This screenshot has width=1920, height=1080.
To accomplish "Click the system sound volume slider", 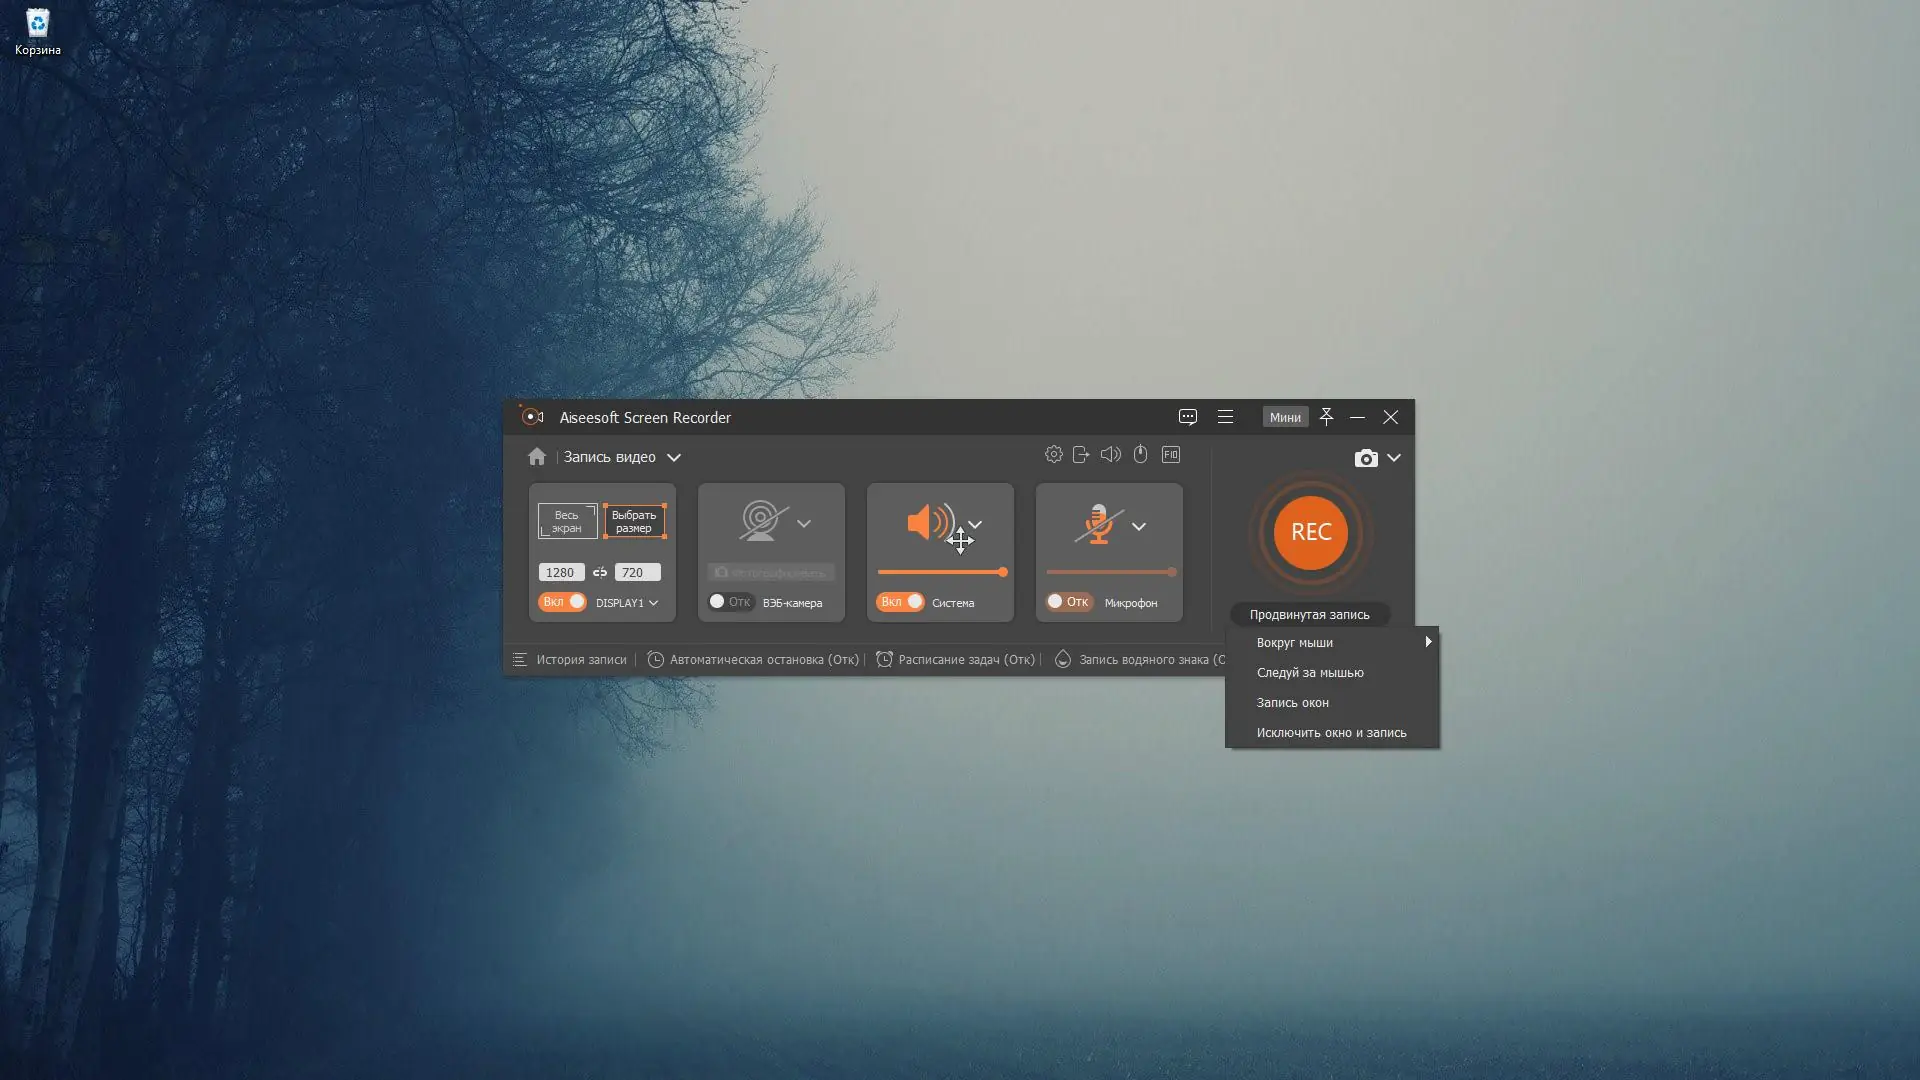I will [941, 572].
